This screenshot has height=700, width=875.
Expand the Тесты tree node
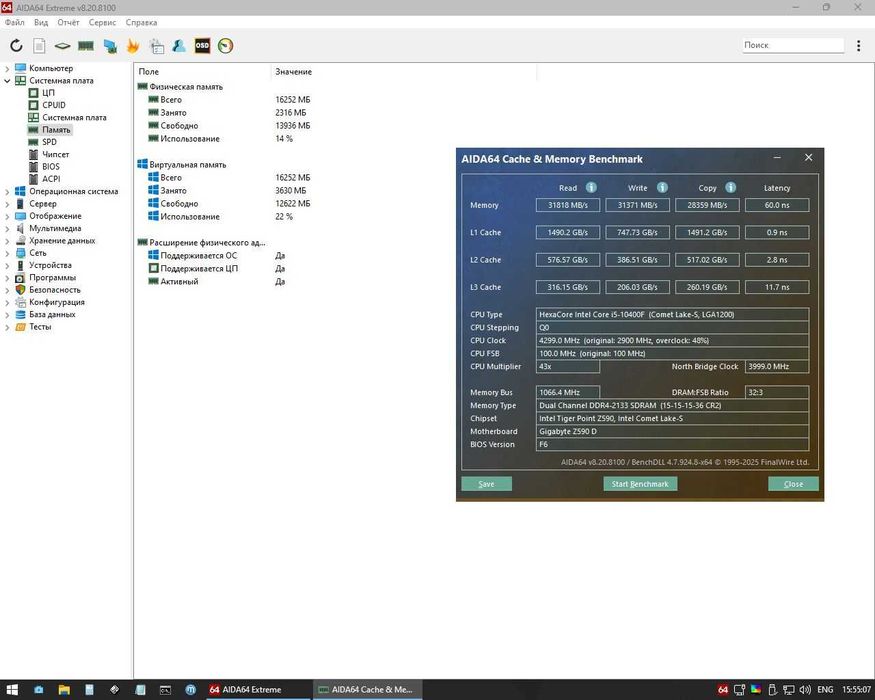(7, 327)
